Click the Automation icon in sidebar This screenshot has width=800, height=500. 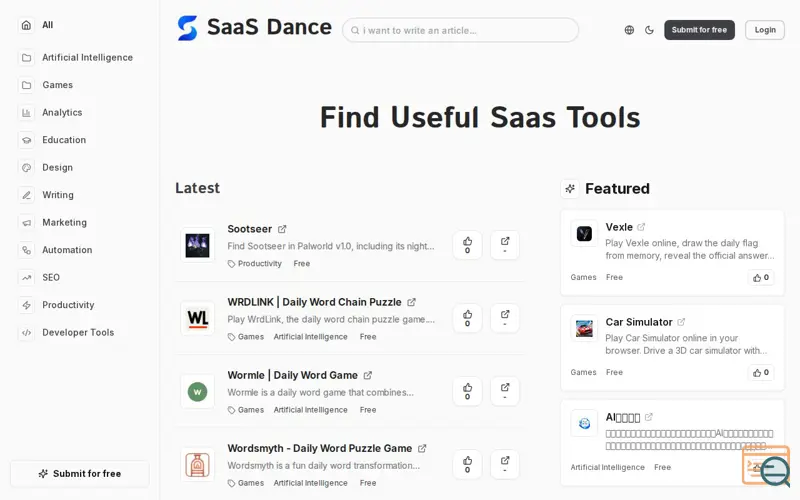[x=27, y=250]
